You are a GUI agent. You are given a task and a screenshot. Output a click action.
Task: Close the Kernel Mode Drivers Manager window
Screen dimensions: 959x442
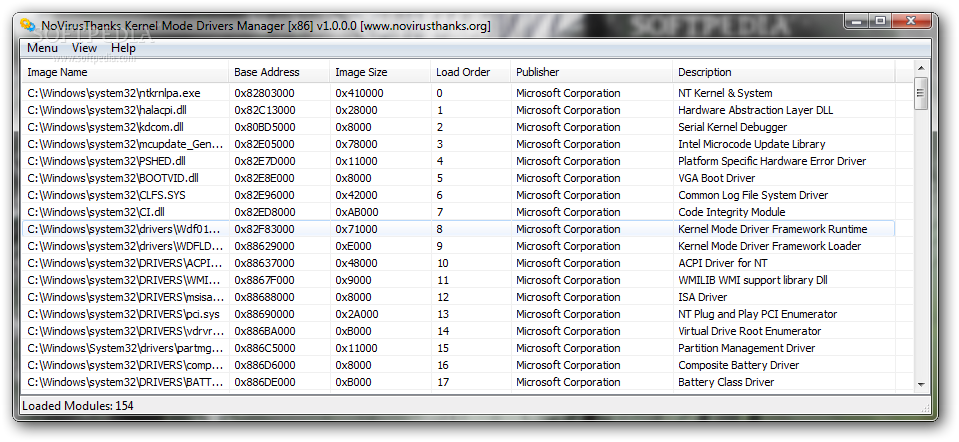(x=910, y=21)
